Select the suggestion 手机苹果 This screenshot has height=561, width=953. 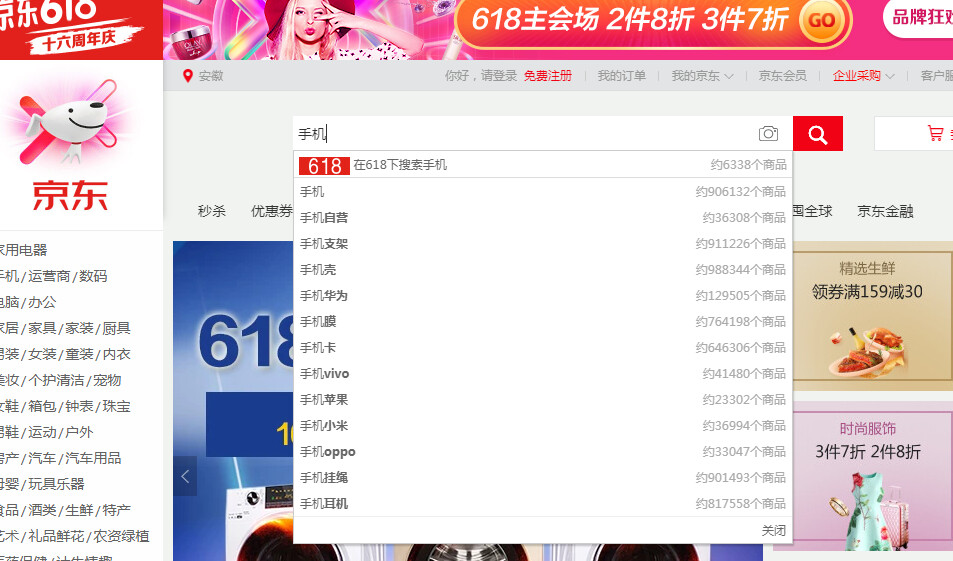[x=543, y=400]
